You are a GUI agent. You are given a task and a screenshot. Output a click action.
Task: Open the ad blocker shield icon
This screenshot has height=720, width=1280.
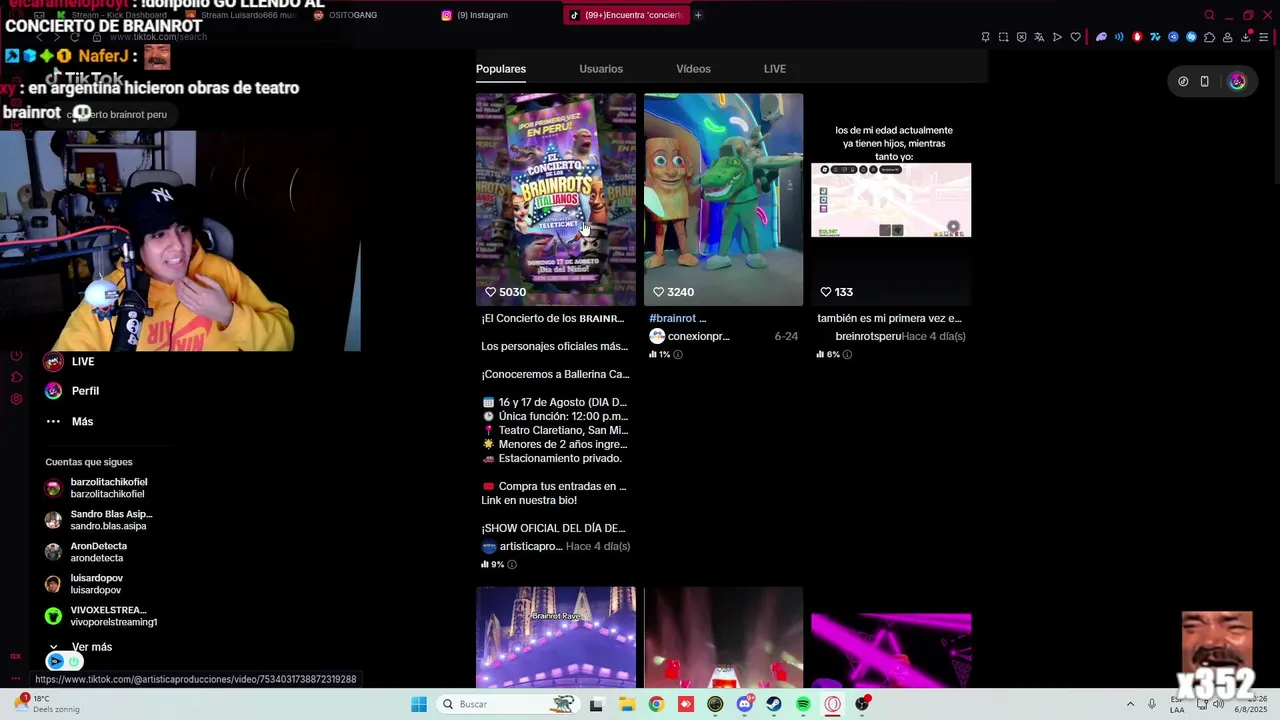1021,37
